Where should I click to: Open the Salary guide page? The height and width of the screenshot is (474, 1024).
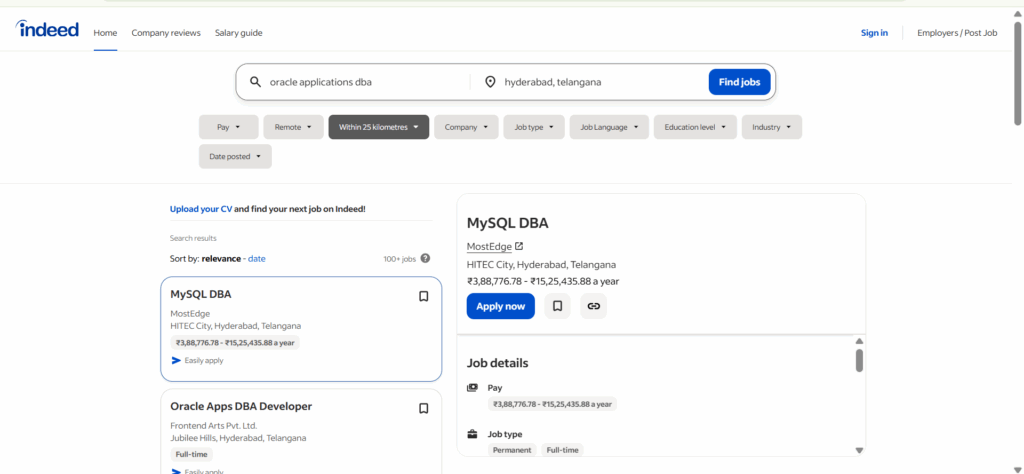[238, 33]
